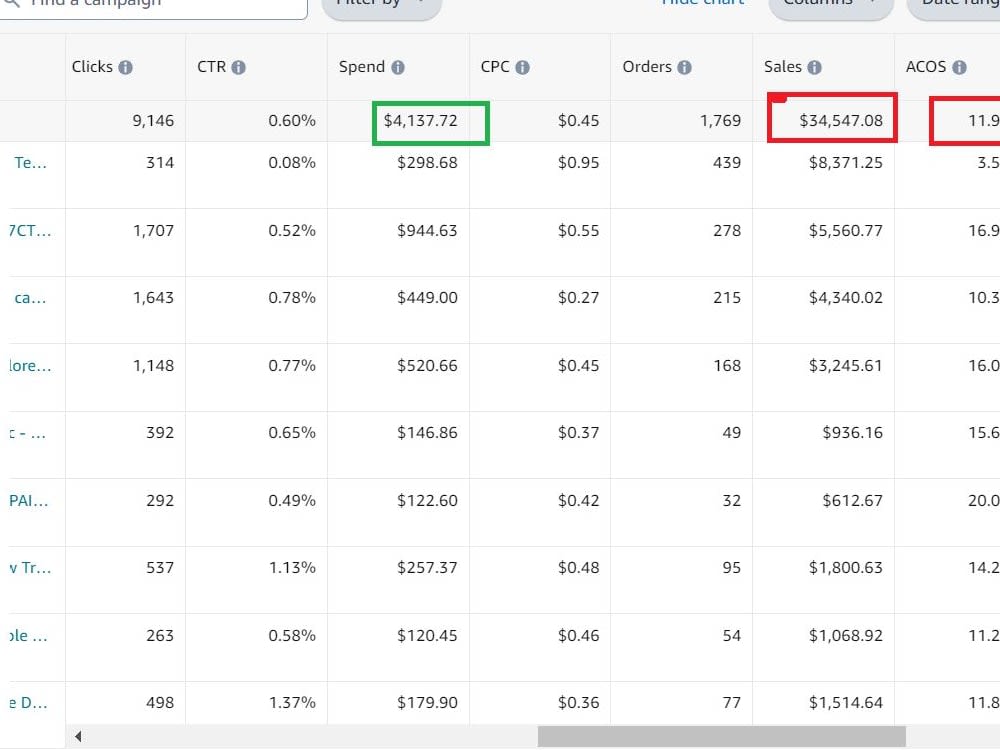The image size is (1000, 750).
Task: Select the sales cell $8,371.25
Action: (846, 163)
